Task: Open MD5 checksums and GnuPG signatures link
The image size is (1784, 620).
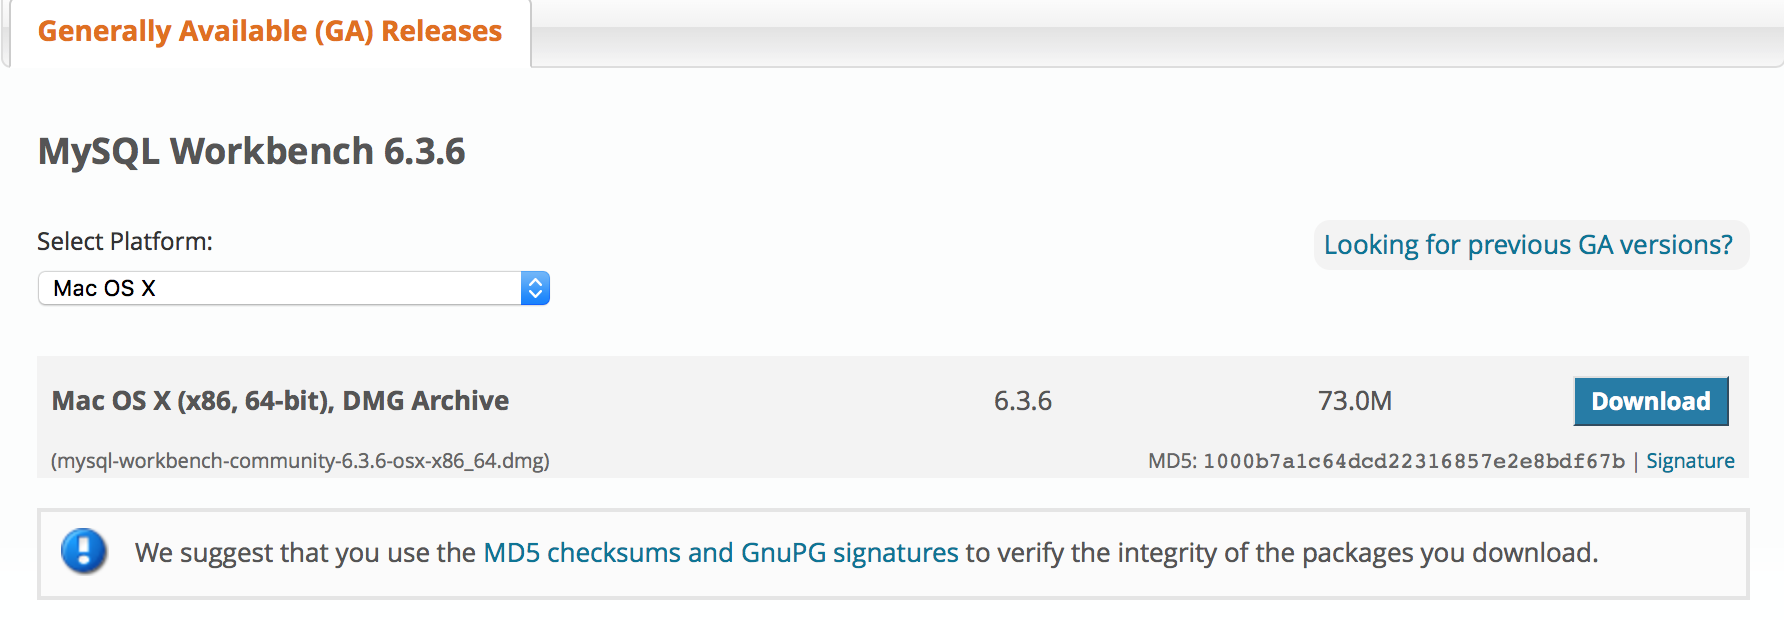Action: pos(721,553)
